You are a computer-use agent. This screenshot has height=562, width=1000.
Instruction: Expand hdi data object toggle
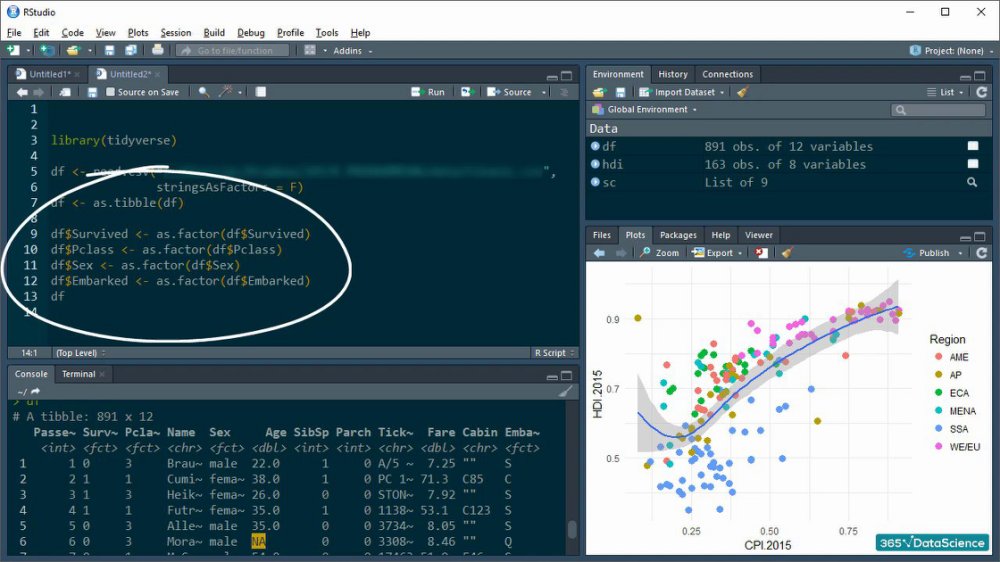pyautogui.click(x=595, y=164)
